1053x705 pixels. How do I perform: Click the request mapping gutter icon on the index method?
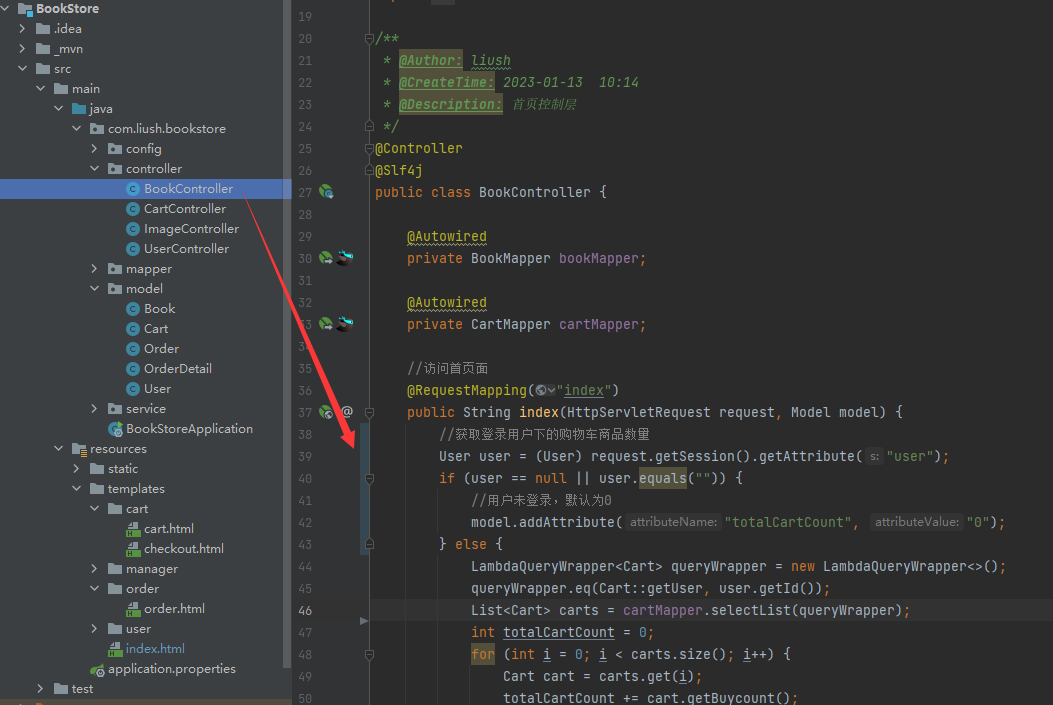327,411
